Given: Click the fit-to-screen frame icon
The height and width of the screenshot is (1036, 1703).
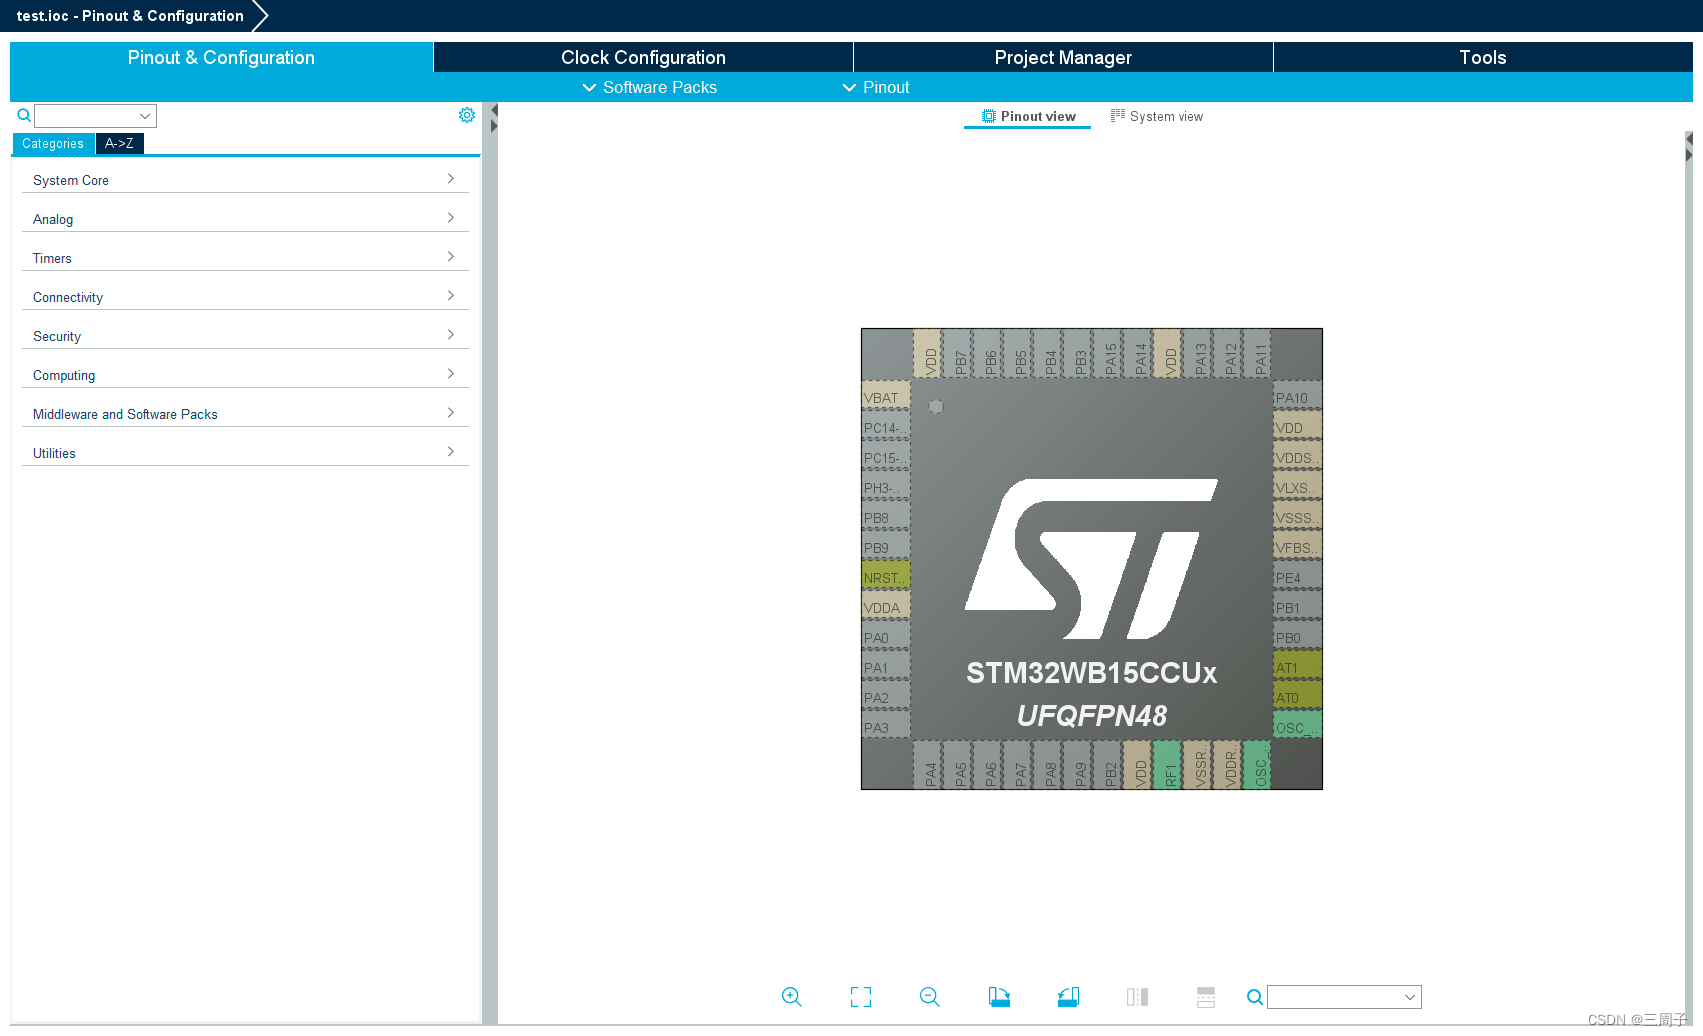Looking at the screenshot, I should pyautogui.click(x=860, y=997).
